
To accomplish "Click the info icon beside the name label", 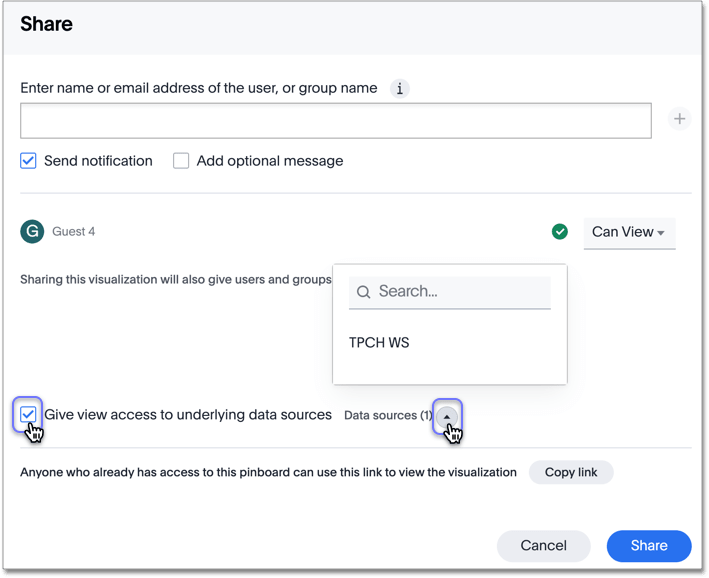I will (x=400, y=88).
